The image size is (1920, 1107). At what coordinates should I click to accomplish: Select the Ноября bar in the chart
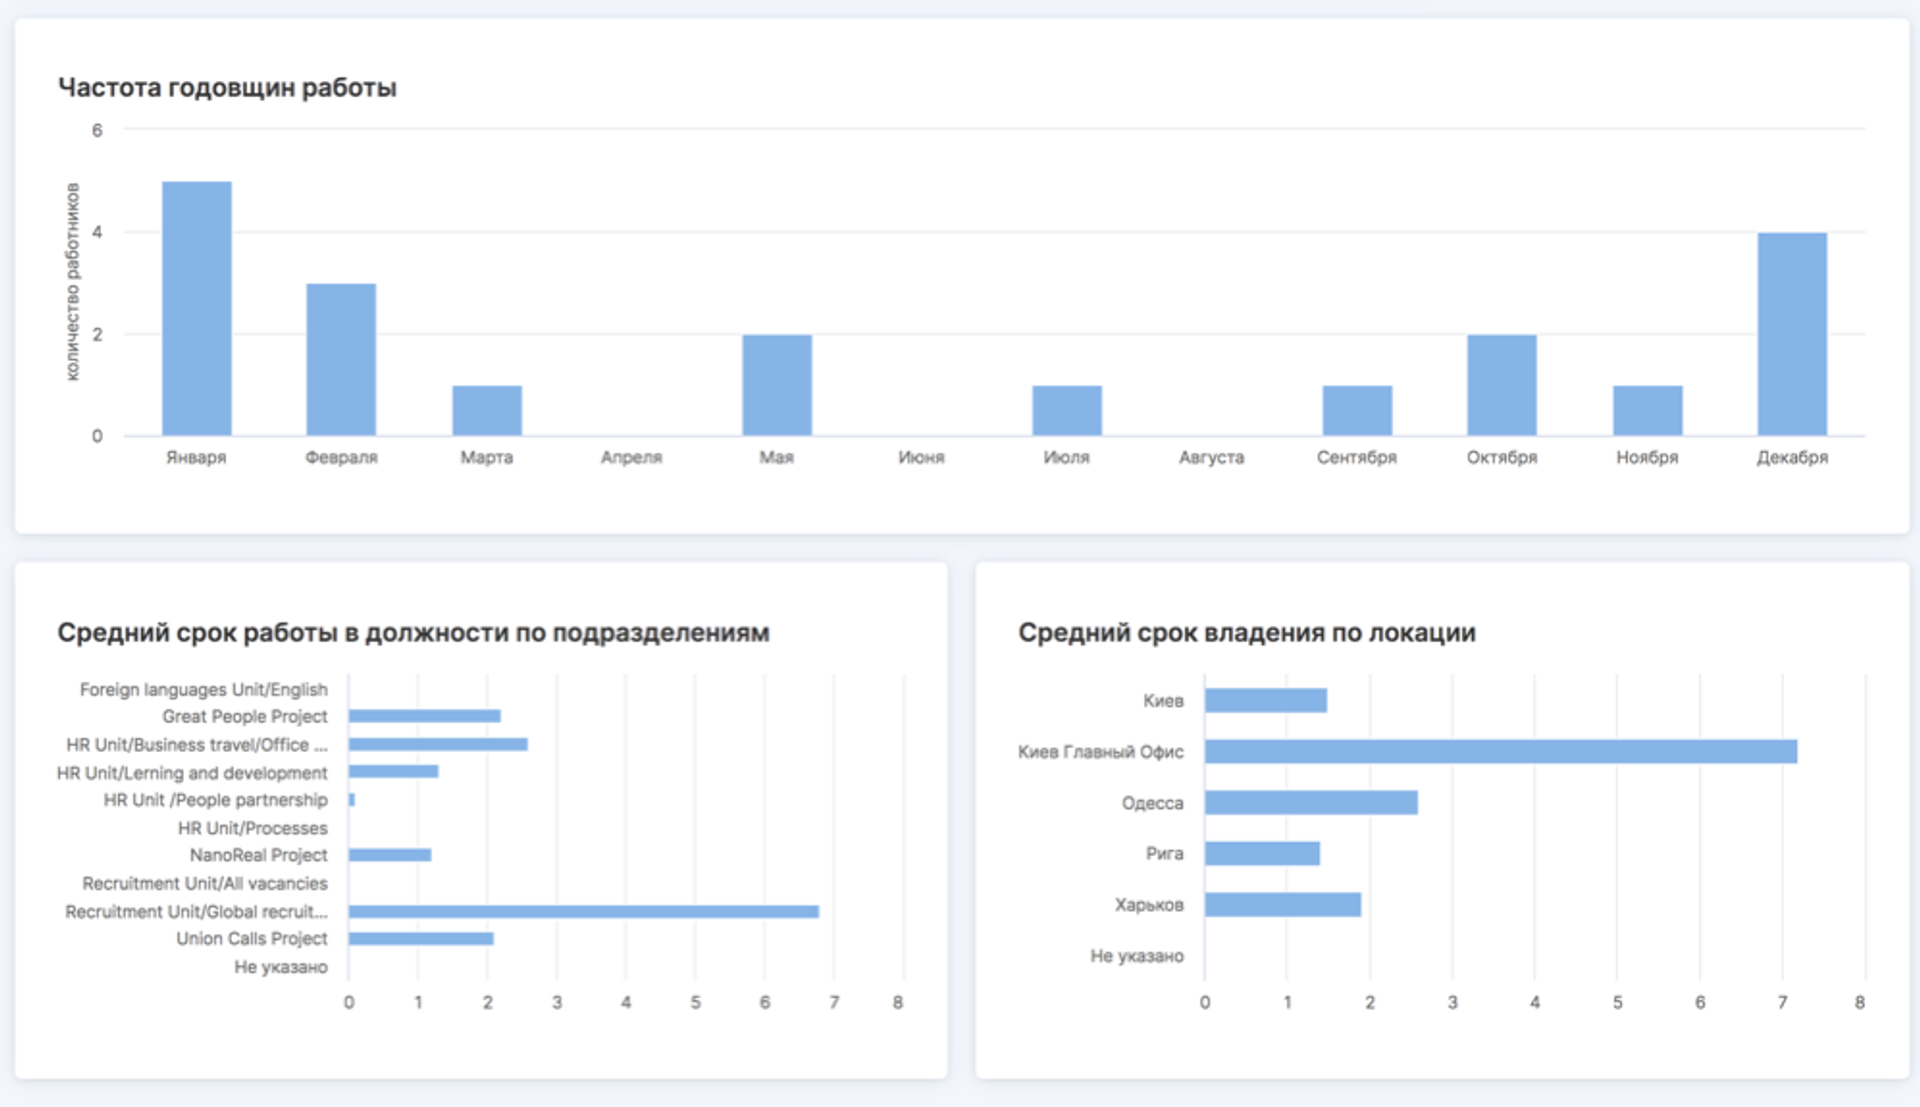click(x=1647, y=411)
